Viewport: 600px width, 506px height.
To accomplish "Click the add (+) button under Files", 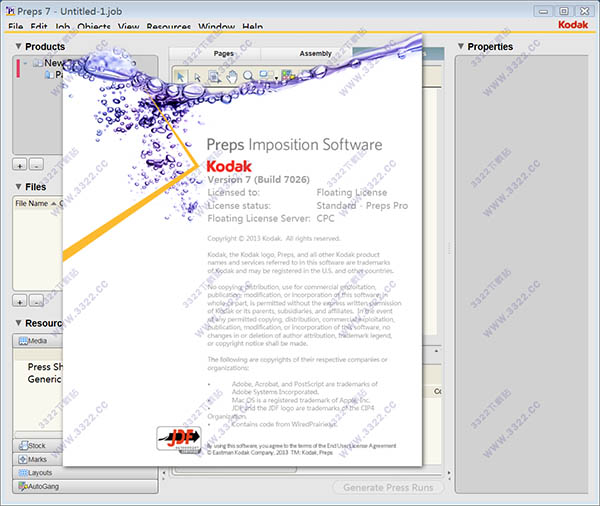I will click(20, 300).
